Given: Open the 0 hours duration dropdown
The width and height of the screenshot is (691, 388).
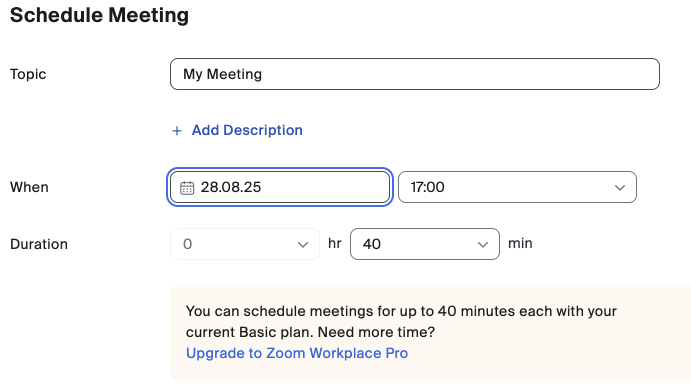Looking at the screenshot, I should 245,244.
